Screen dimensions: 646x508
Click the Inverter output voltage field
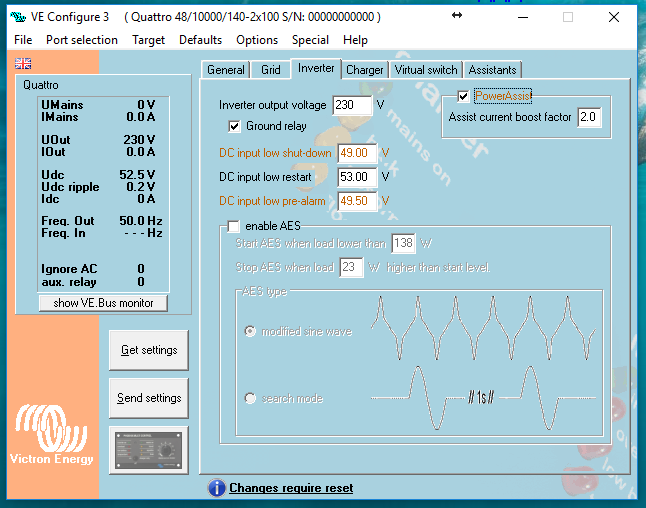[352, 105]
